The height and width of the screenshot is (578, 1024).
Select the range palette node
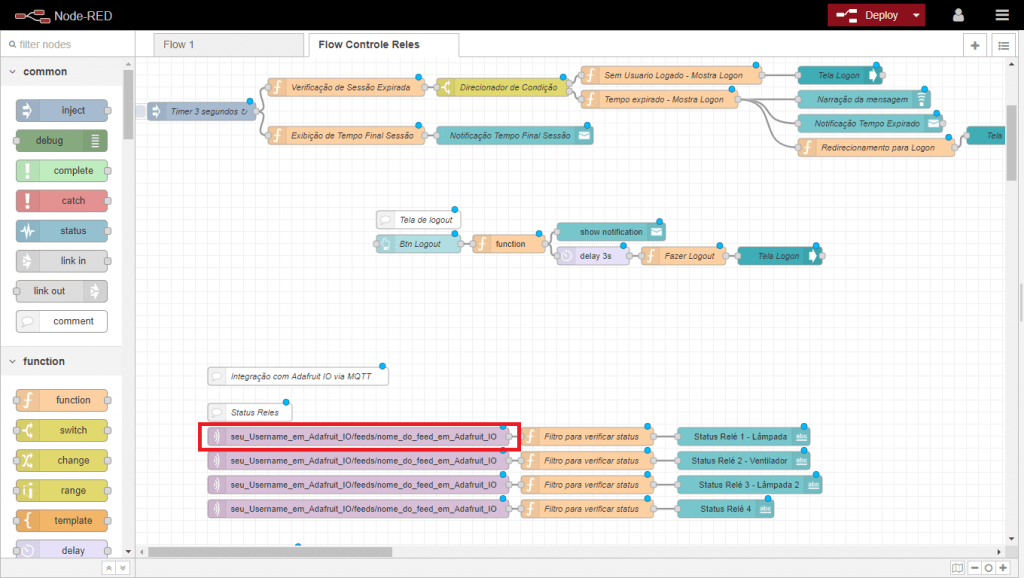(x=62, y=490)
